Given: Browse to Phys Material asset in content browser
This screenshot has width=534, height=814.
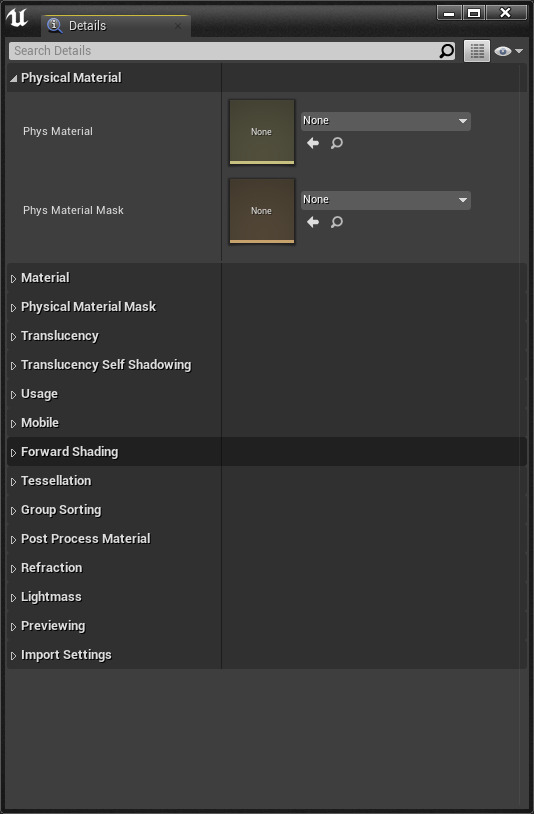Looking at the screenshot, I should click(337, 143).
